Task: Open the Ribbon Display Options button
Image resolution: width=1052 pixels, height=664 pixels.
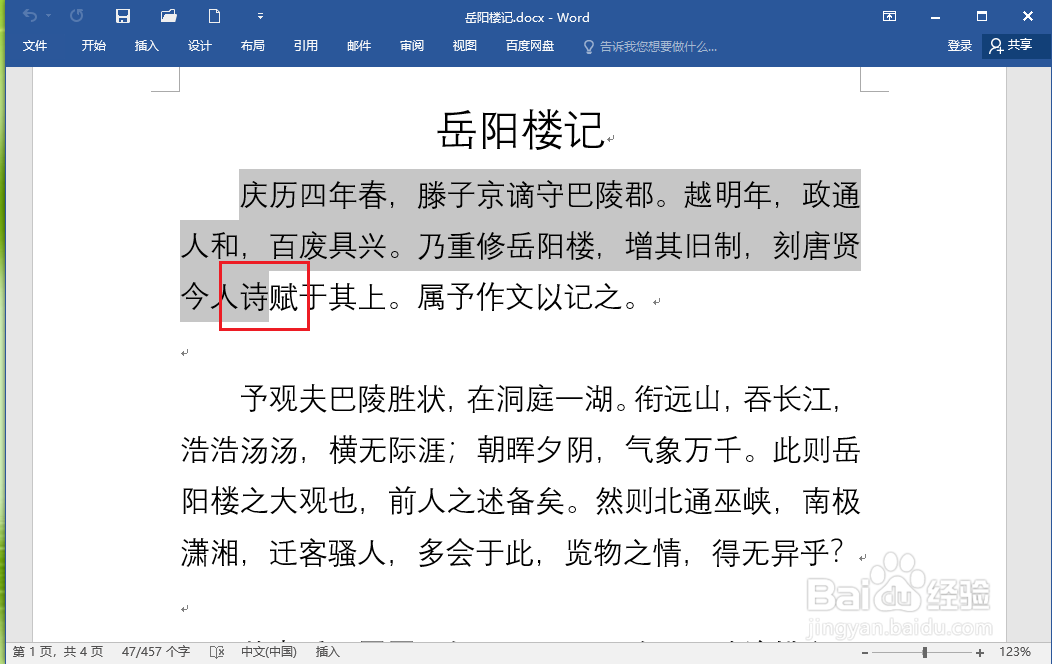Action: pyautogui.click(x=890, y=16)
